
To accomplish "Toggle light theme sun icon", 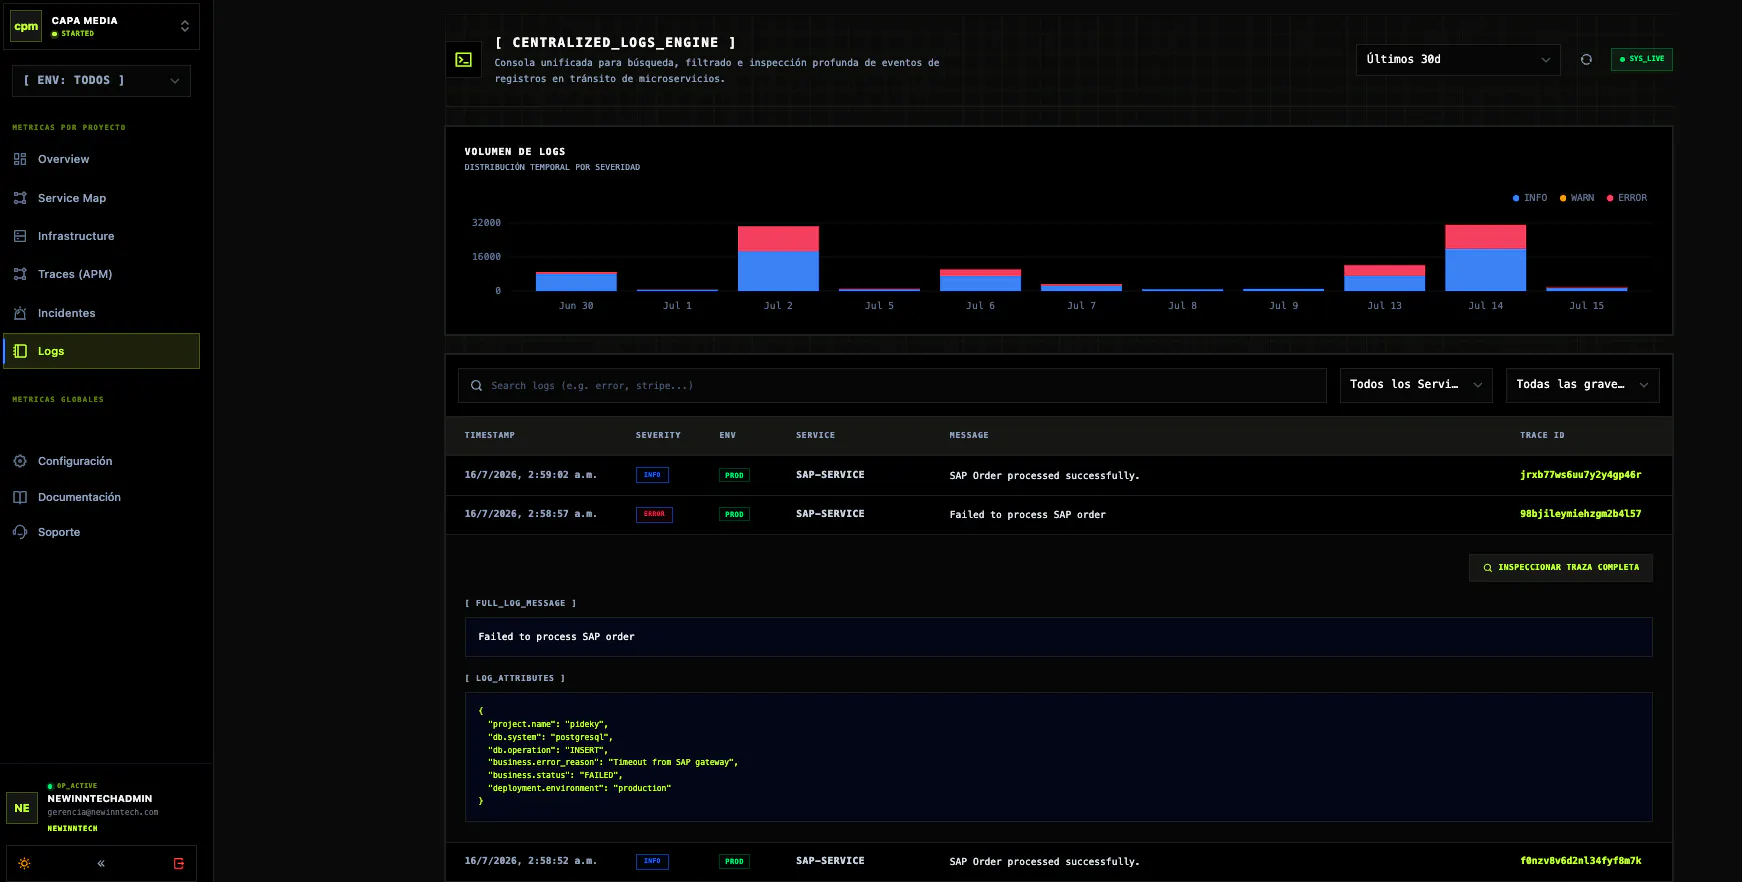I will pyautogui.click(x=24, y=863).
